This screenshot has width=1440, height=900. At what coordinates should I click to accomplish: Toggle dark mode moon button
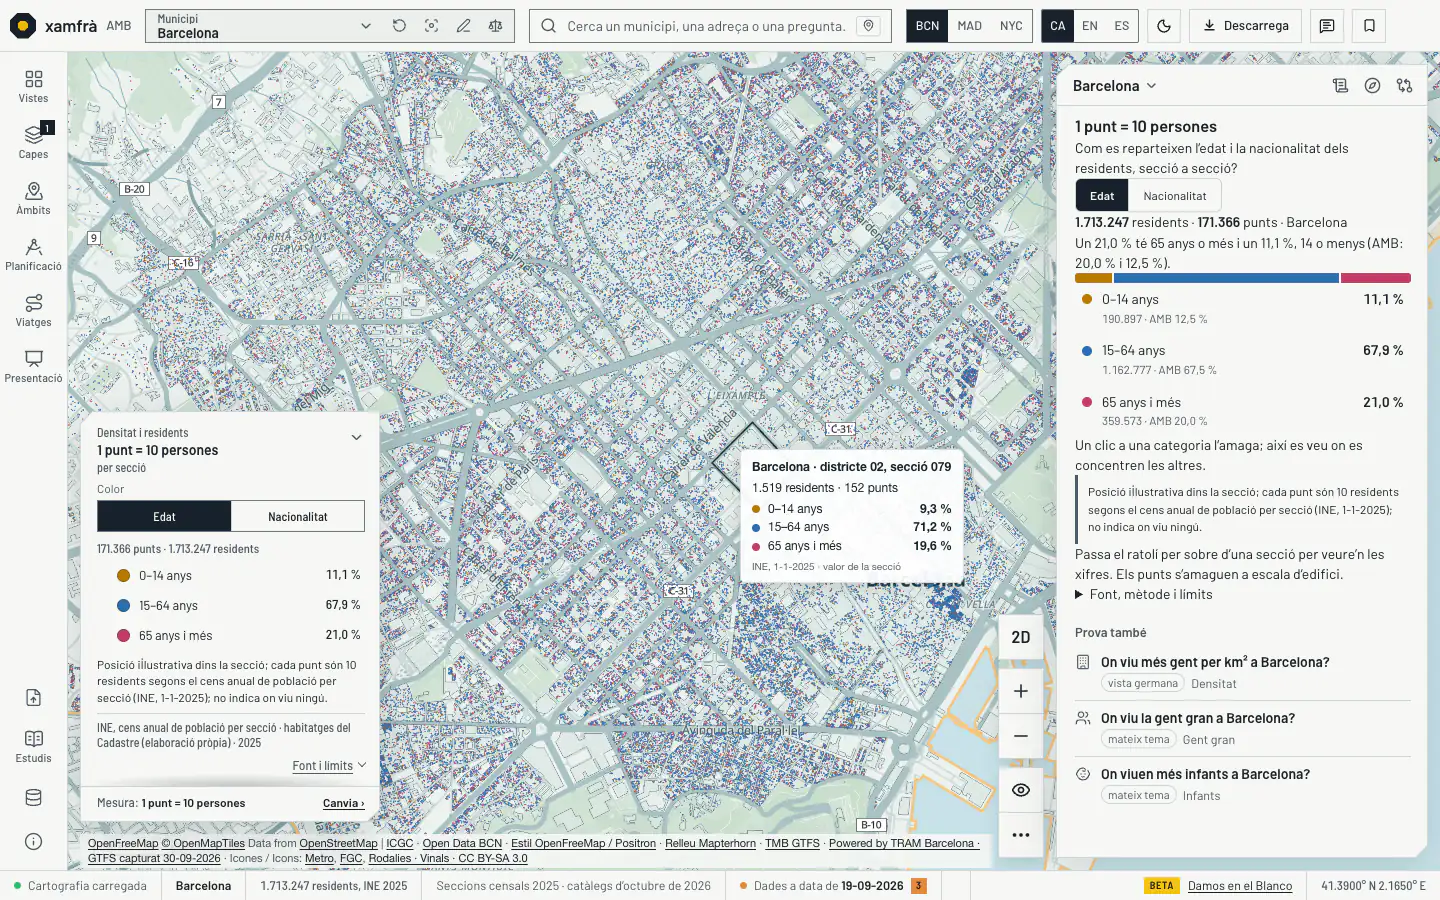click(1164, 26)
